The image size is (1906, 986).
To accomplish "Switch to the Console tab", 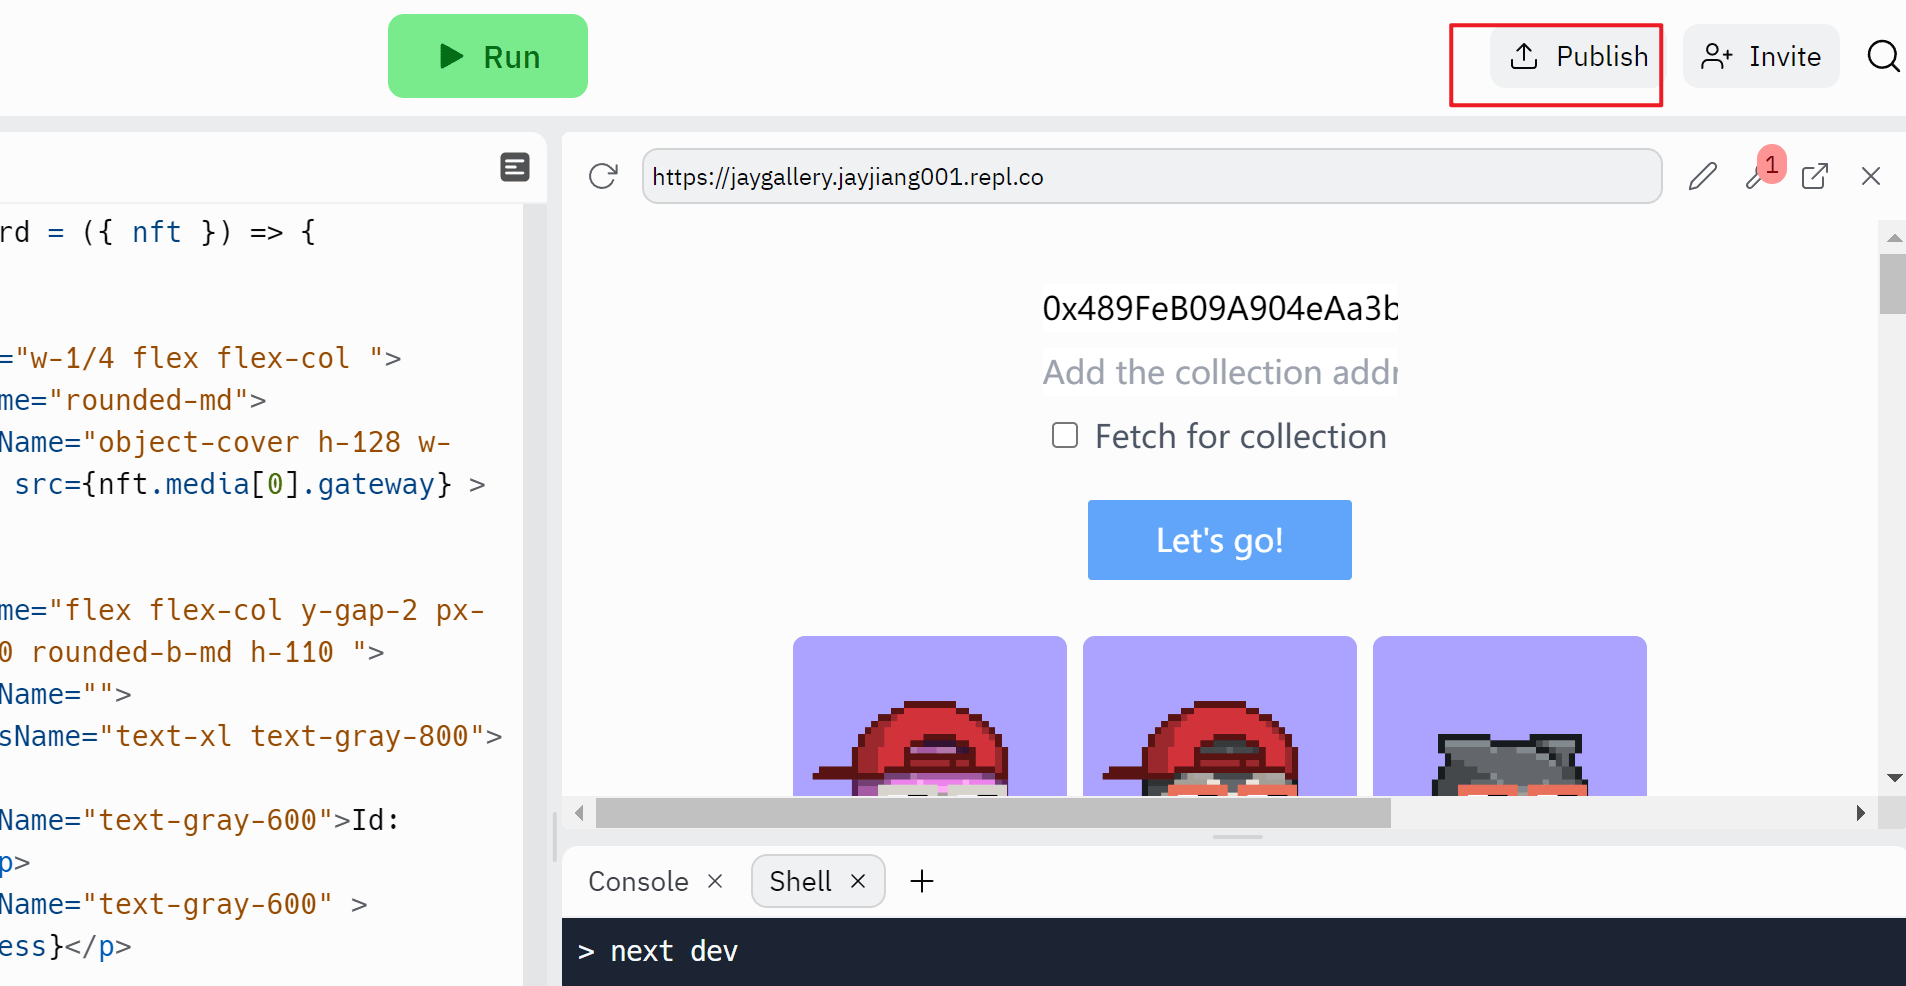I will tap(638, 881).
